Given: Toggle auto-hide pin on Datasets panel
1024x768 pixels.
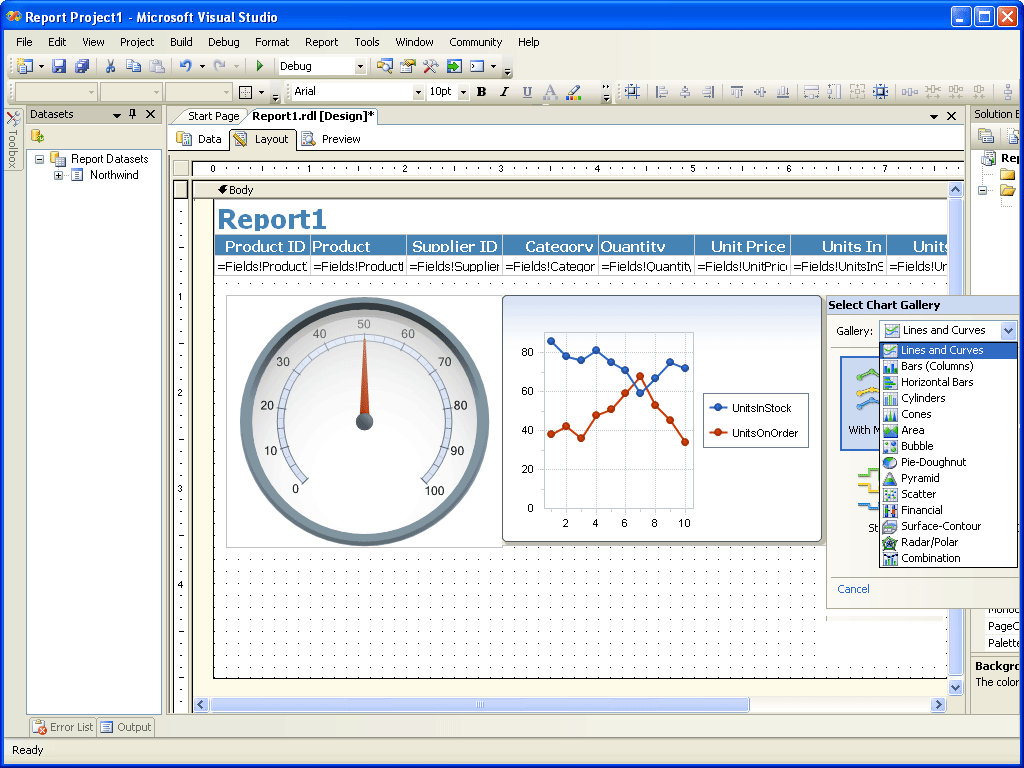Looking at the screenshot, I should point(133,114).
